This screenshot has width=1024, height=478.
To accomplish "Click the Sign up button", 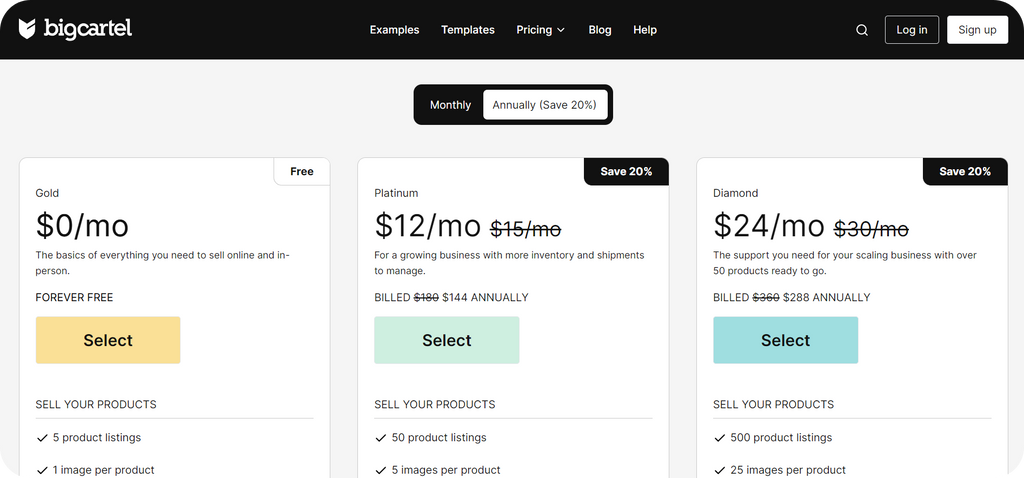I will 977,30.
